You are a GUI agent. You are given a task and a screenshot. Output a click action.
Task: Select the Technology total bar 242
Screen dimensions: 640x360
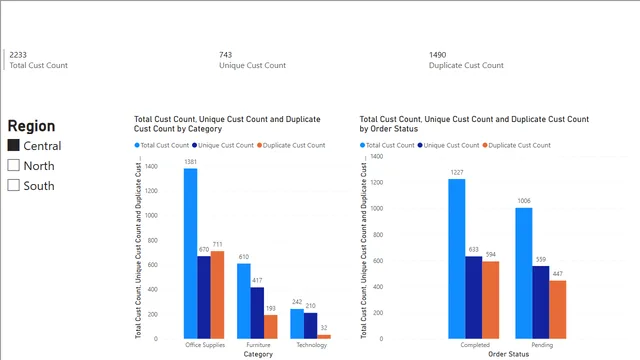(x=297, y=324)
